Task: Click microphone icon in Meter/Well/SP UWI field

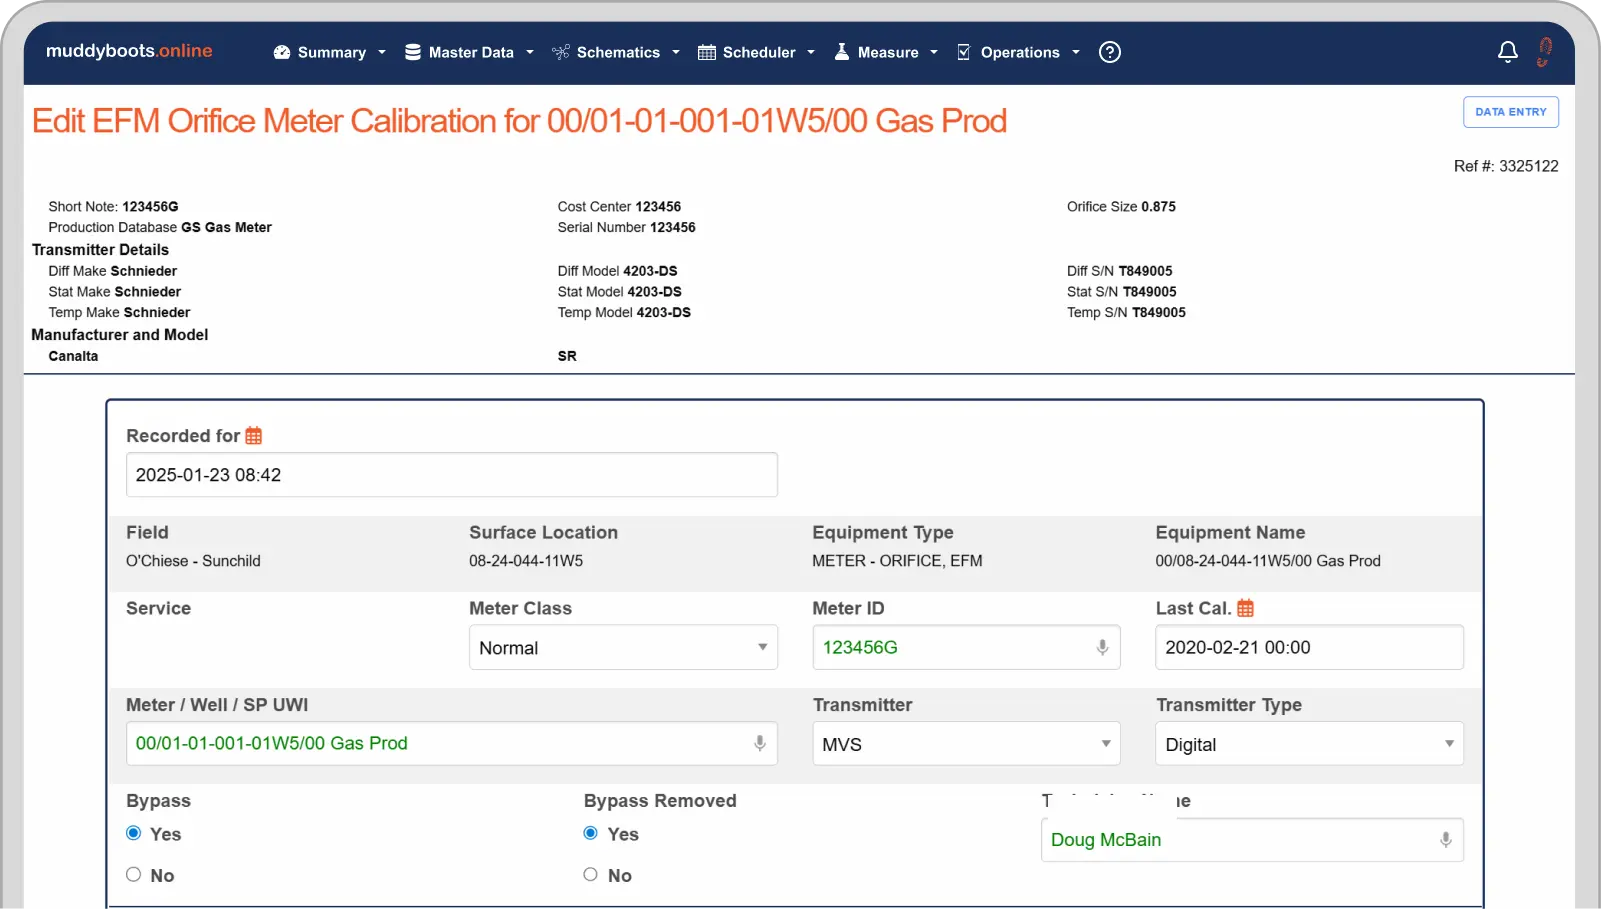Action: pyautogui.click(x=760, y=743)
